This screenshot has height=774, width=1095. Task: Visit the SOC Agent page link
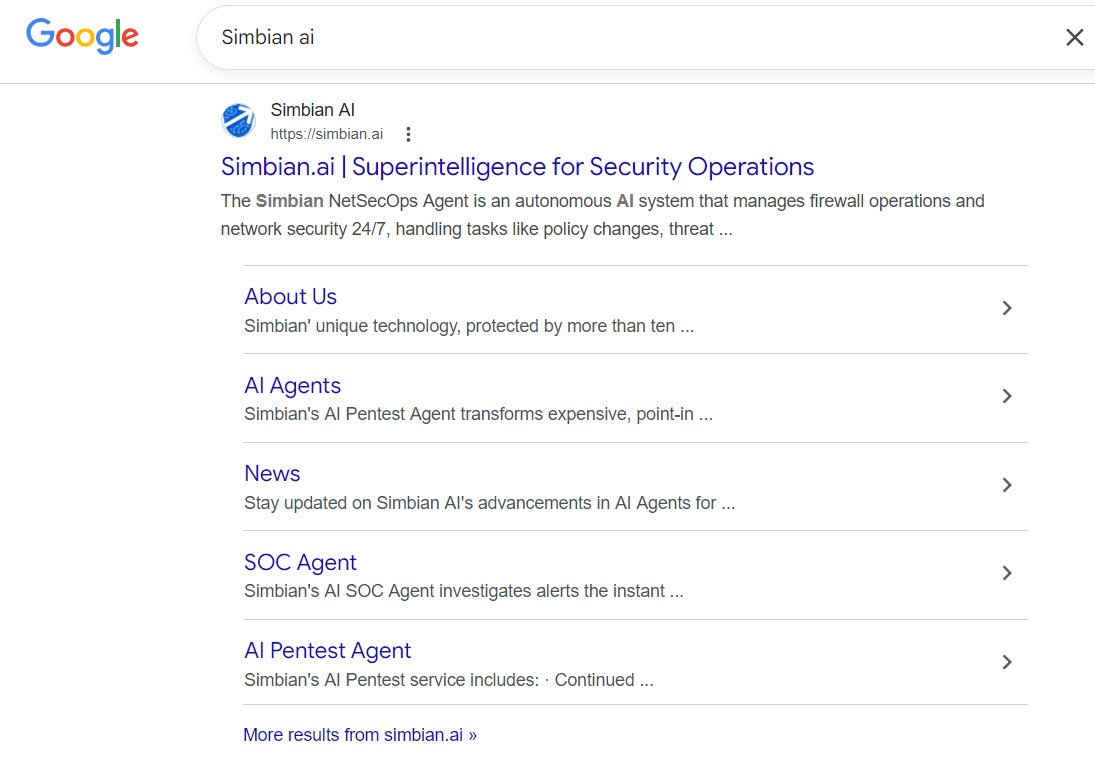click(300, 562)
